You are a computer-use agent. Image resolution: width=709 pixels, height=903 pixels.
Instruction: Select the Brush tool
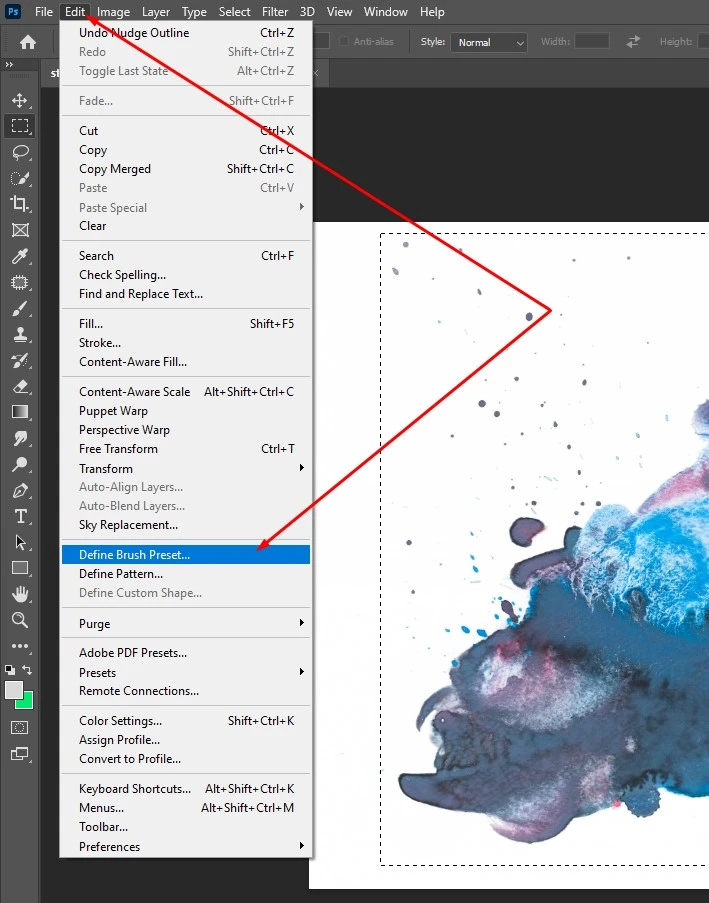pyautogui.click(x=20, y=309)
